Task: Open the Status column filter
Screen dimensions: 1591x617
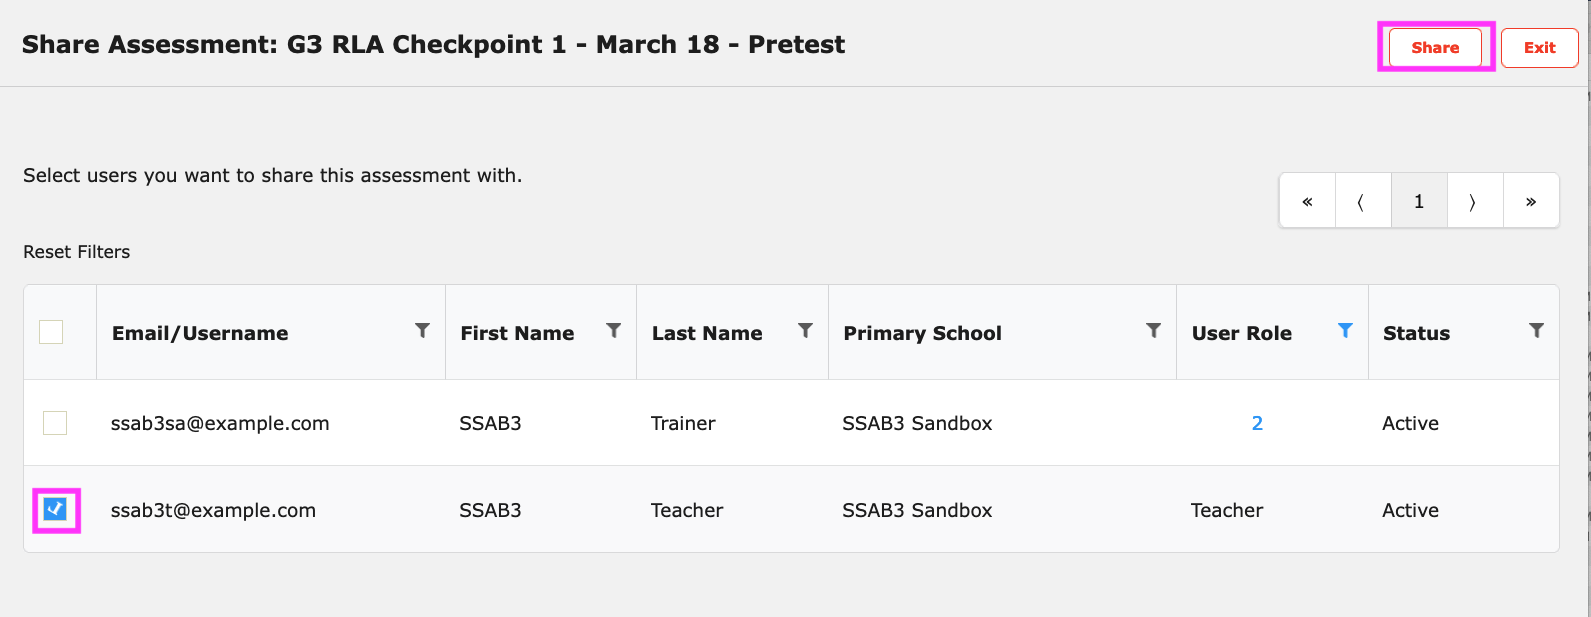Action: pos(1536,330)
